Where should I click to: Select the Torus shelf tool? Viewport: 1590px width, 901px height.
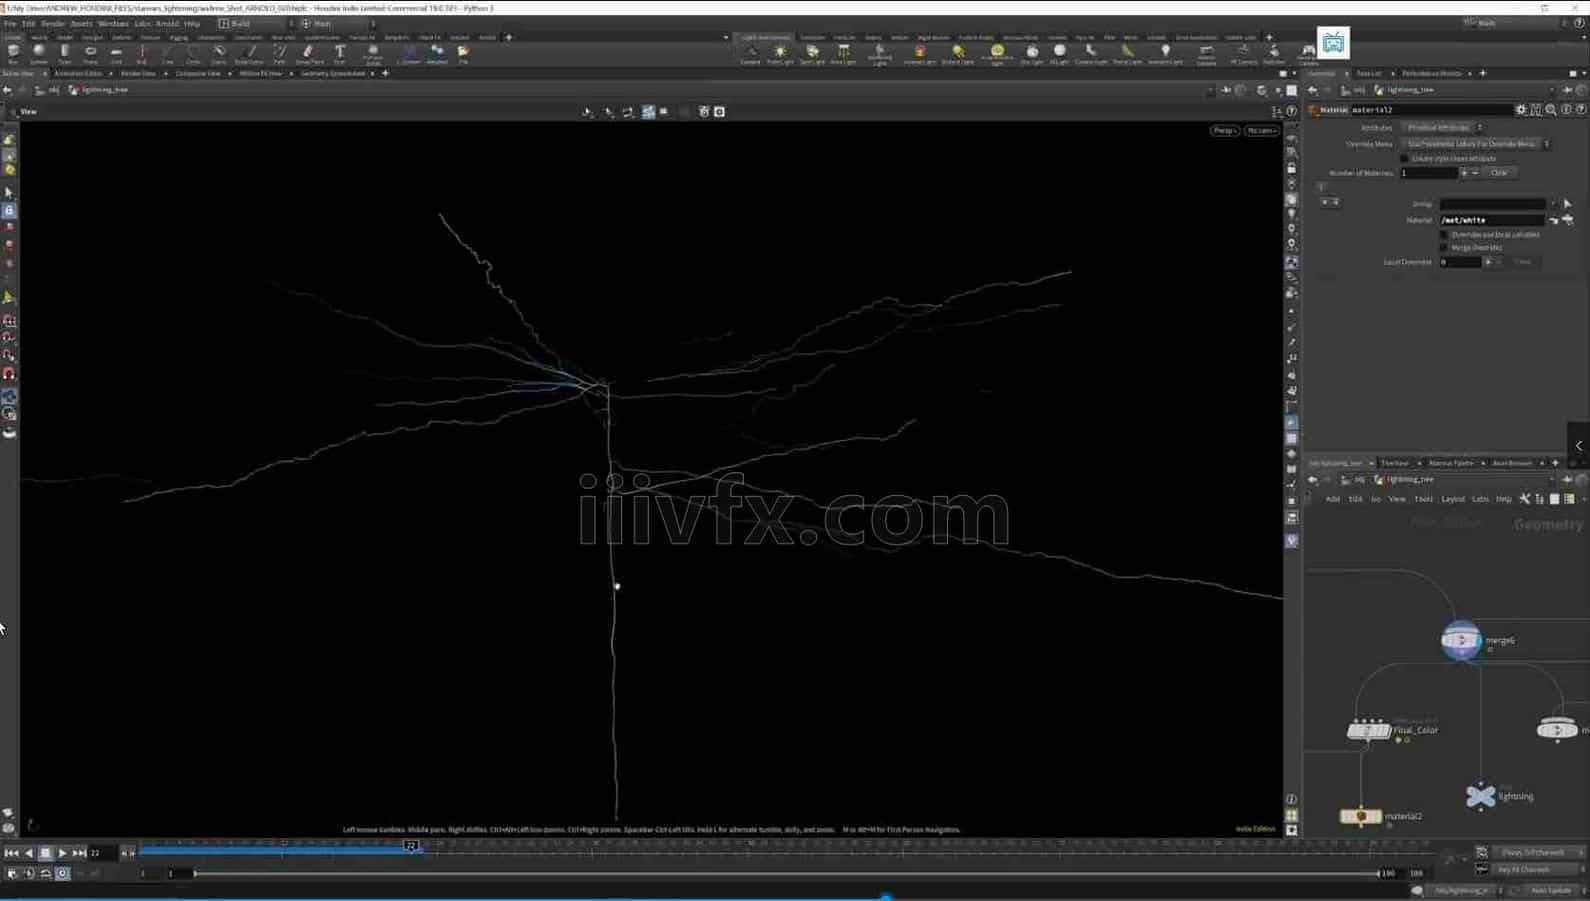(x=90, y=53)
